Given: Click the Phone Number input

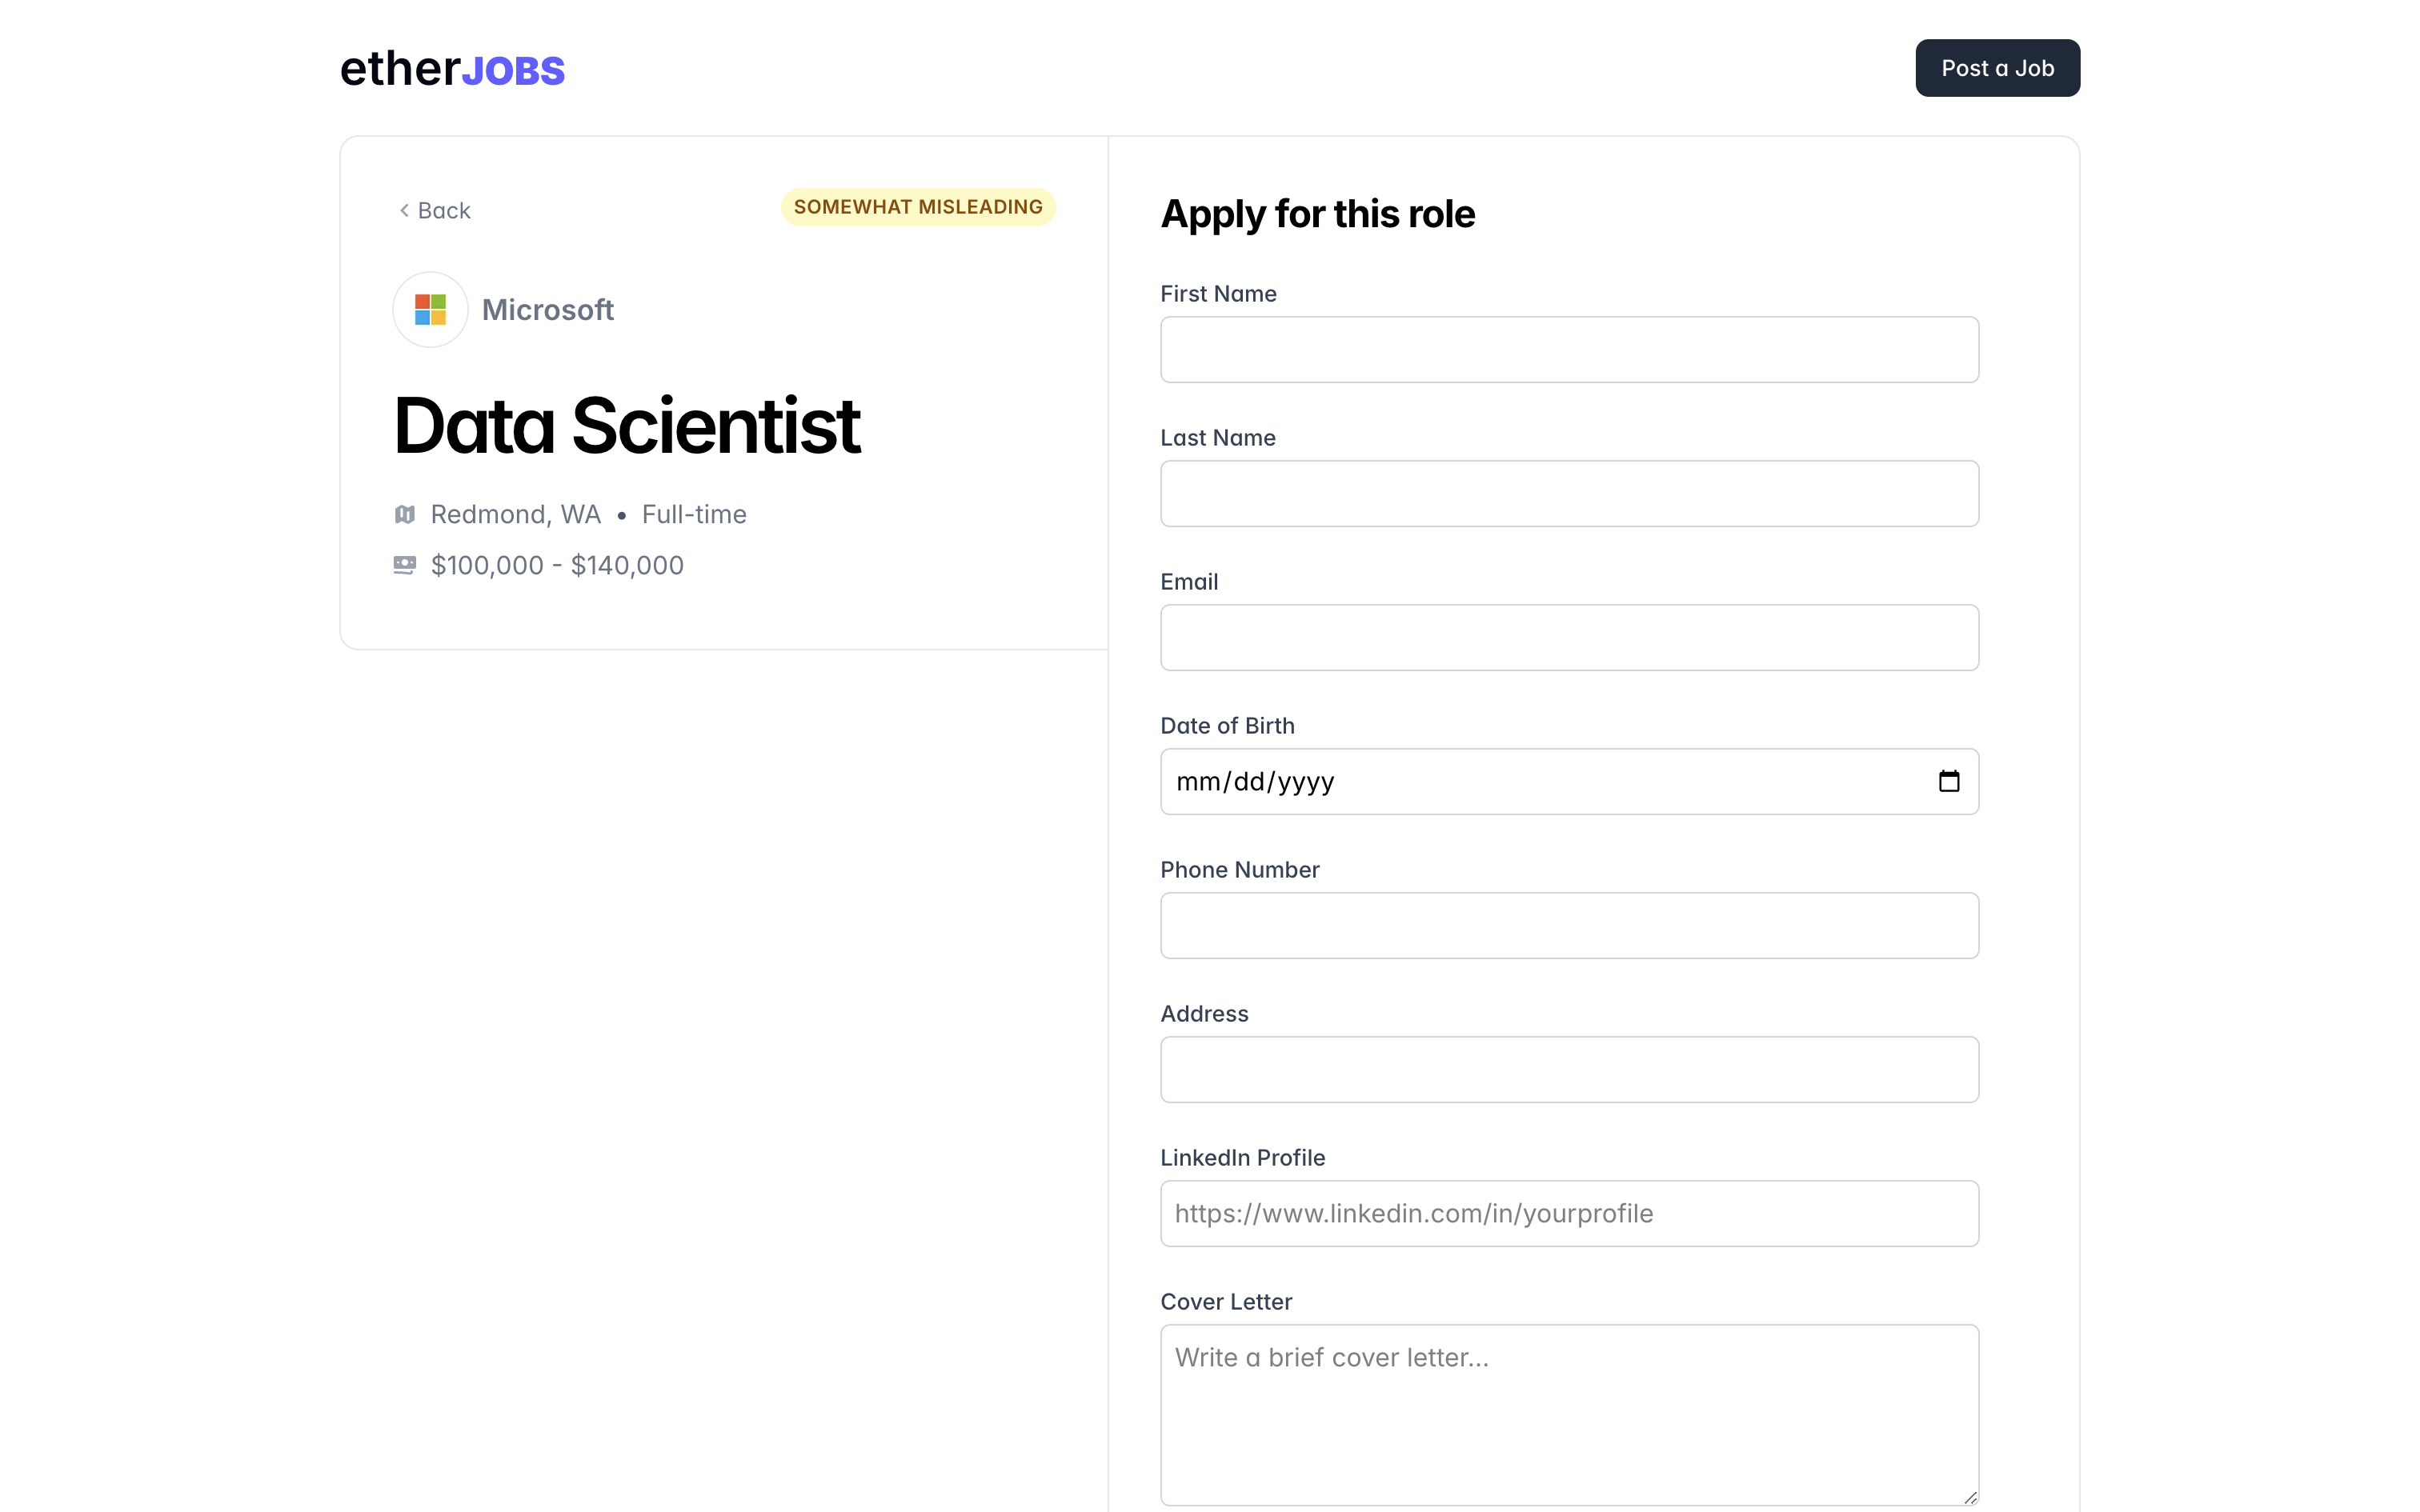Looking at the screenshot, I should (1568, 926).
